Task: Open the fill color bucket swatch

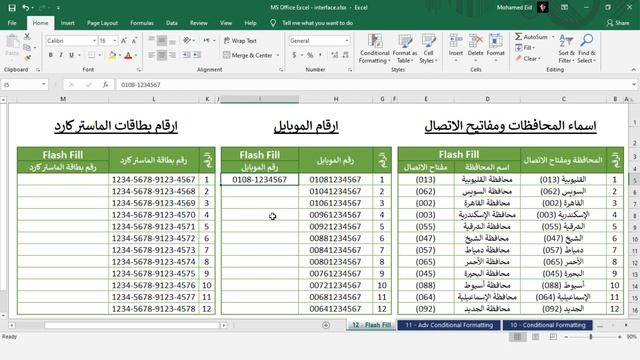Action: (x=112, y=55)
